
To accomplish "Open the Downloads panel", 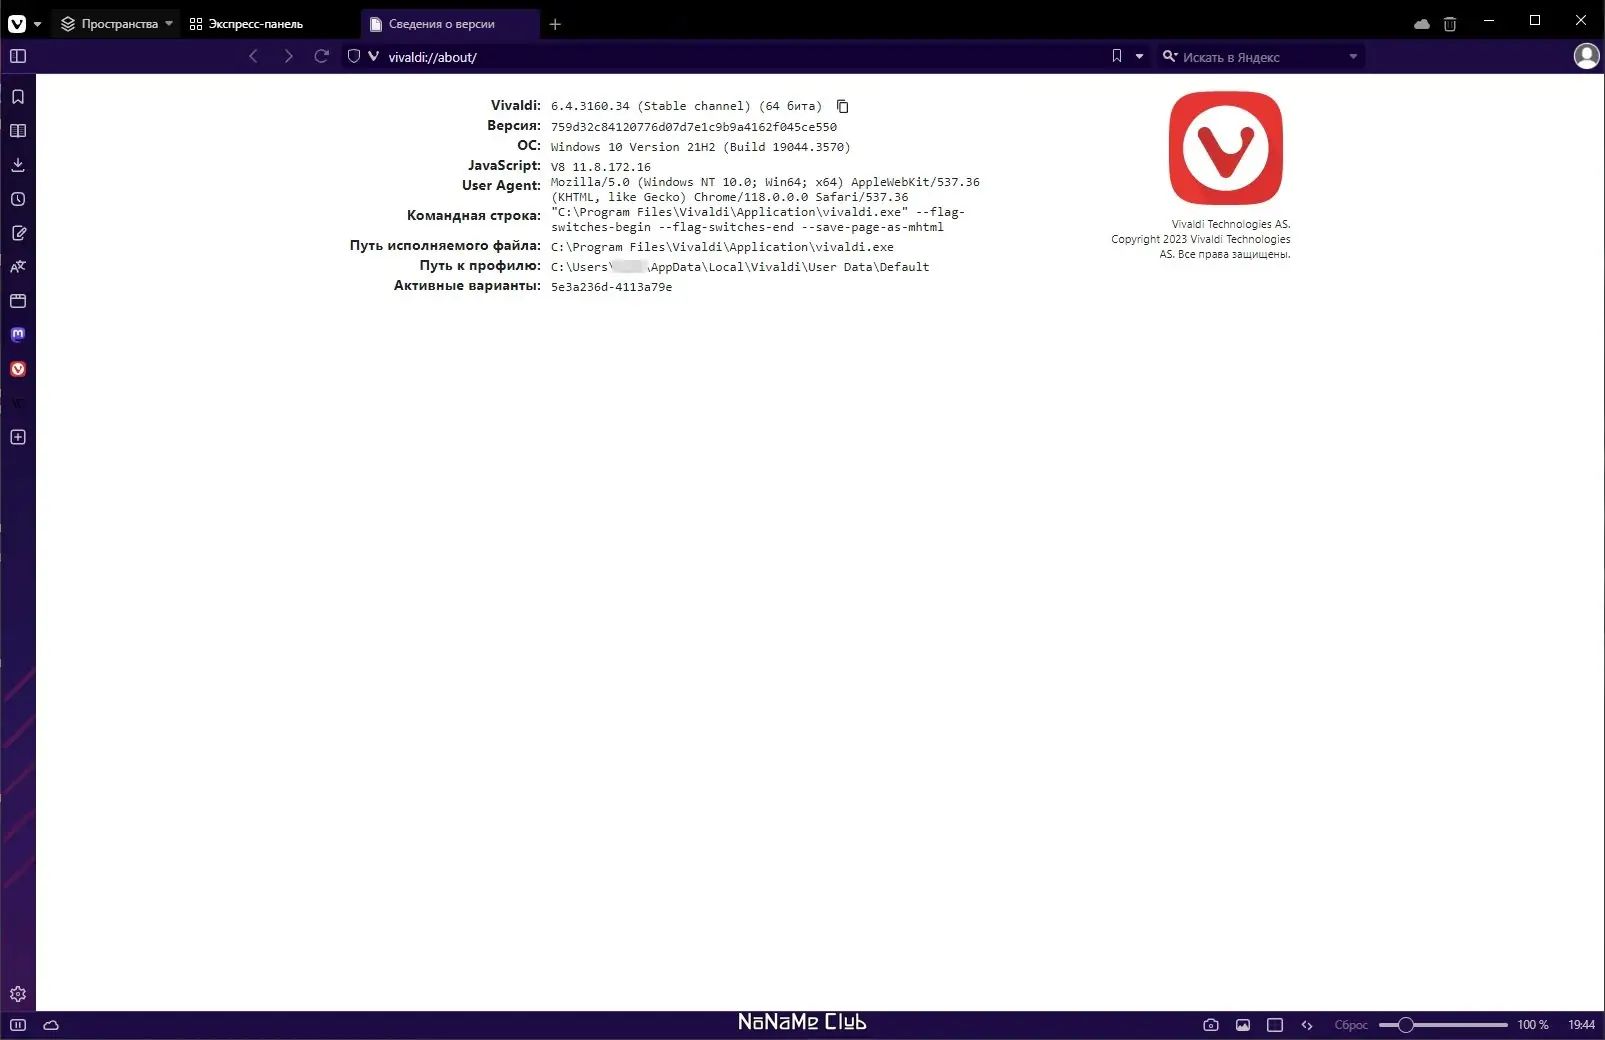I will pyautogui.click(x=18, y=165).
